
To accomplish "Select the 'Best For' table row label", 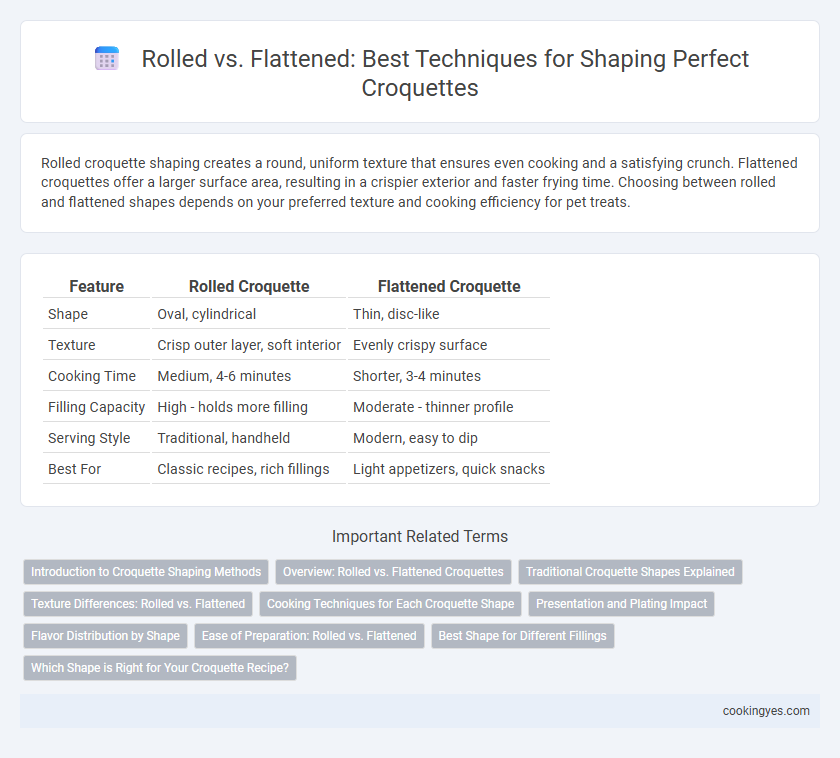I will pyautogui.click(x=74, y=469).
